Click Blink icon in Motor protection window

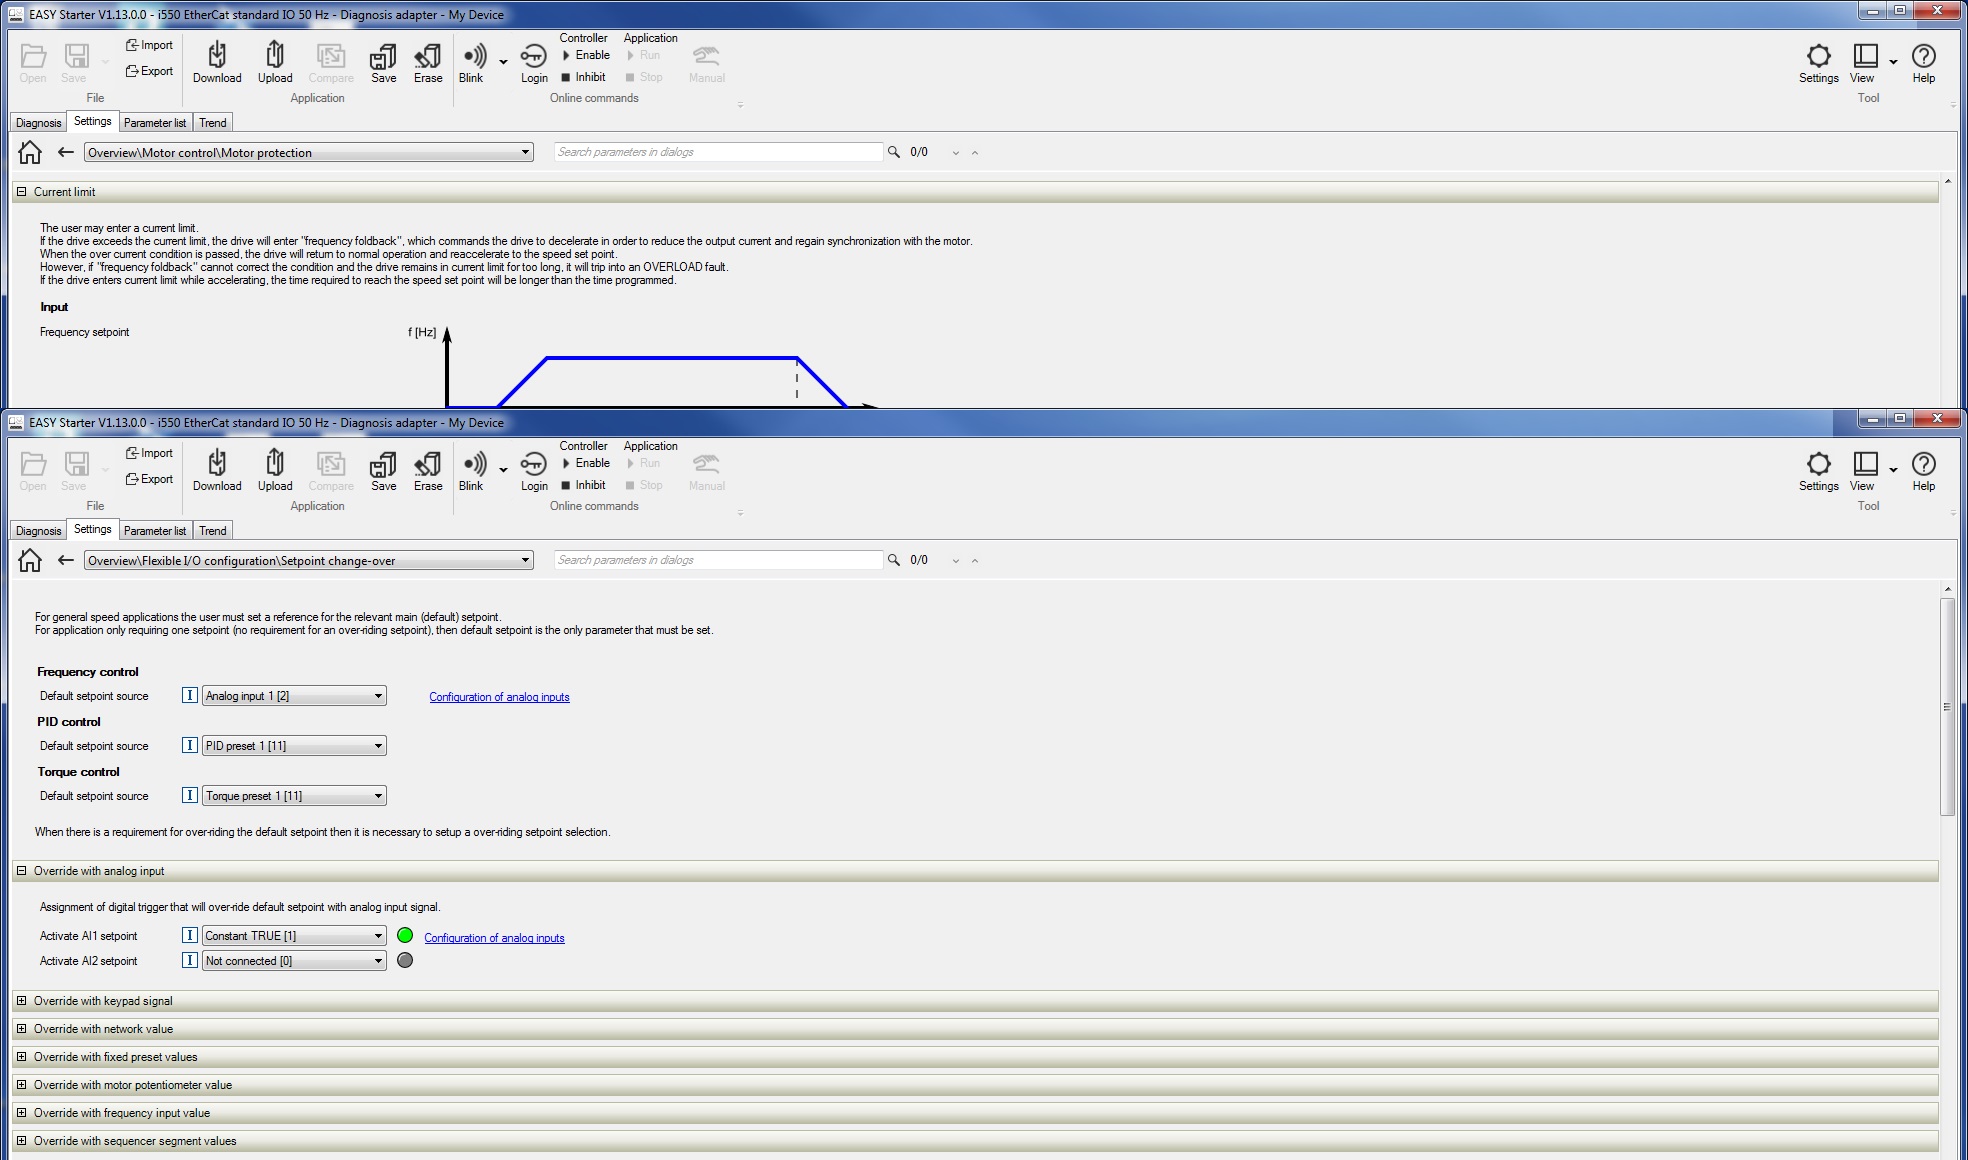tap(473, 57)
